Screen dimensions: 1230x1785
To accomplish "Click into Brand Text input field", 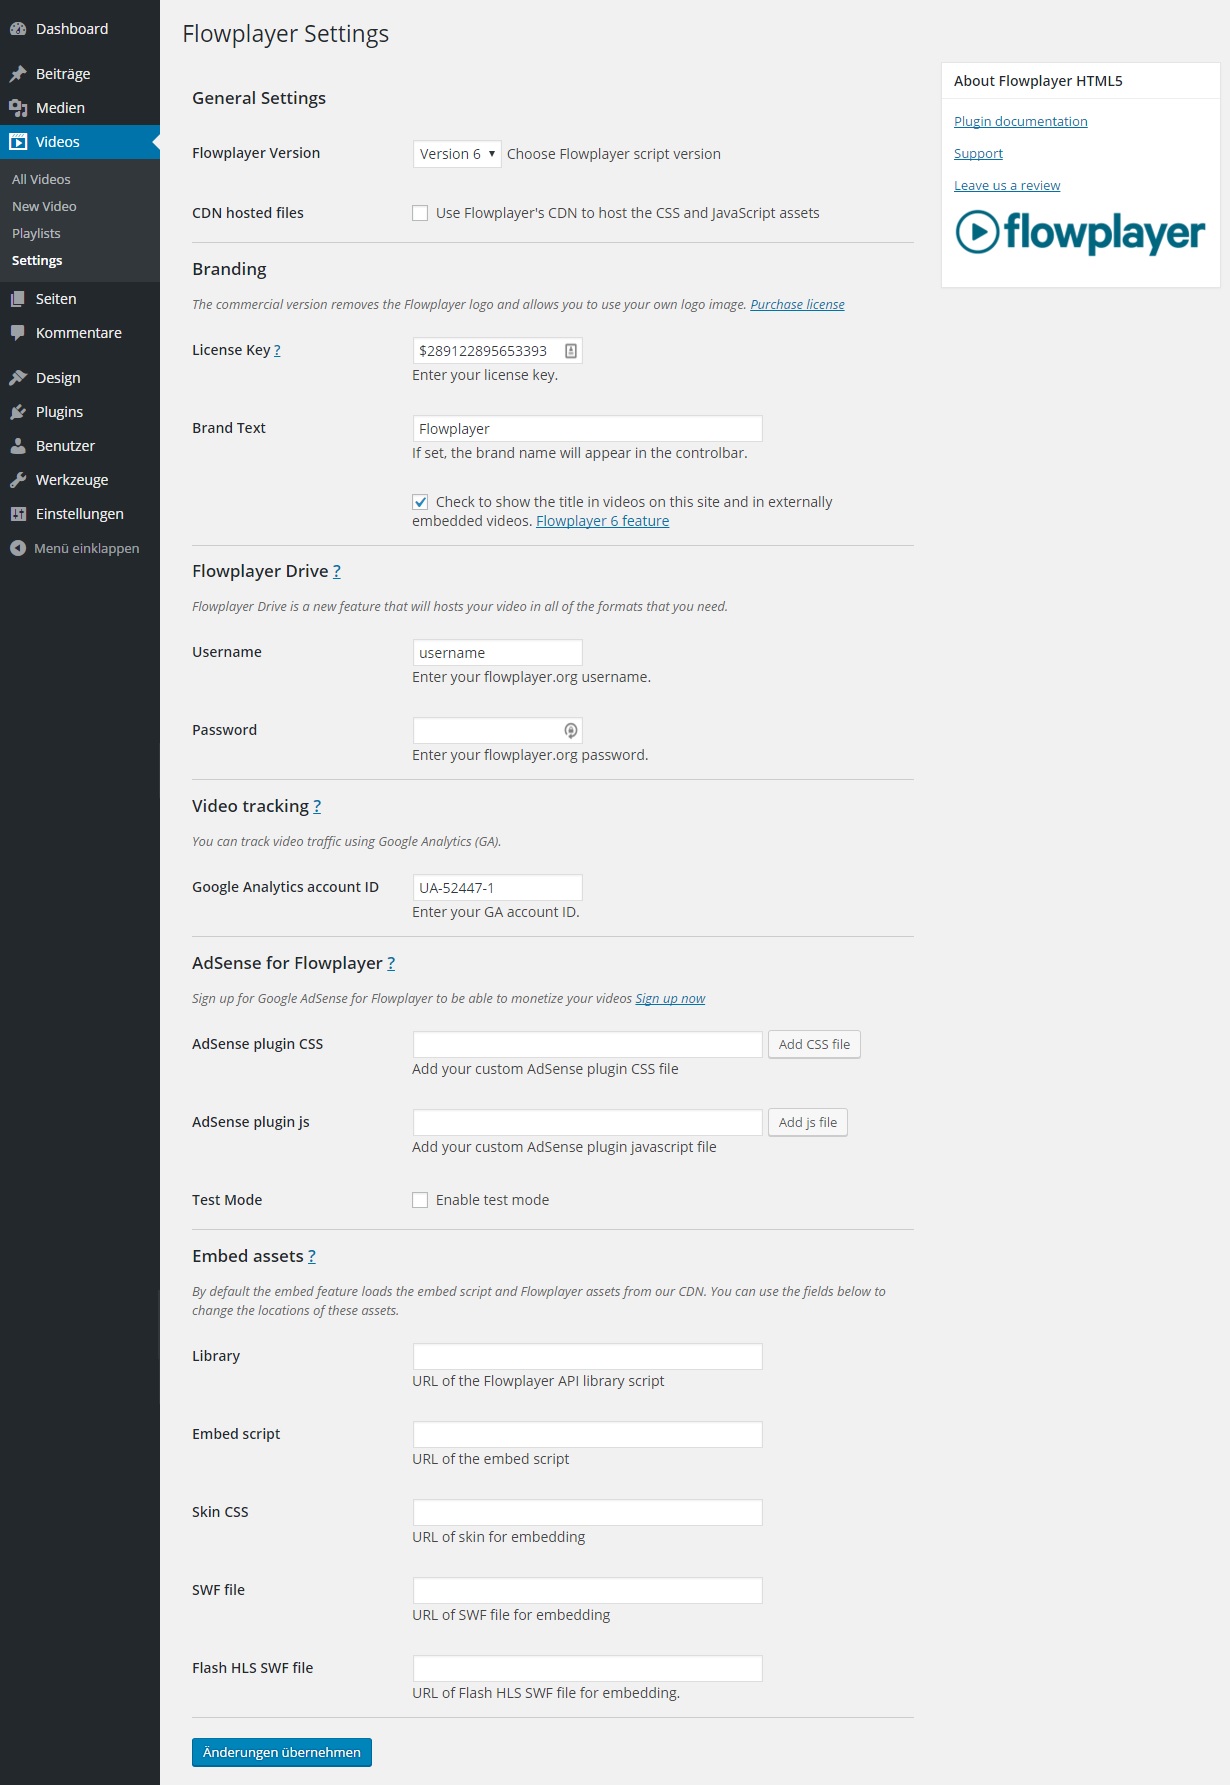I will pyautogui.click(x=587, y=429).
